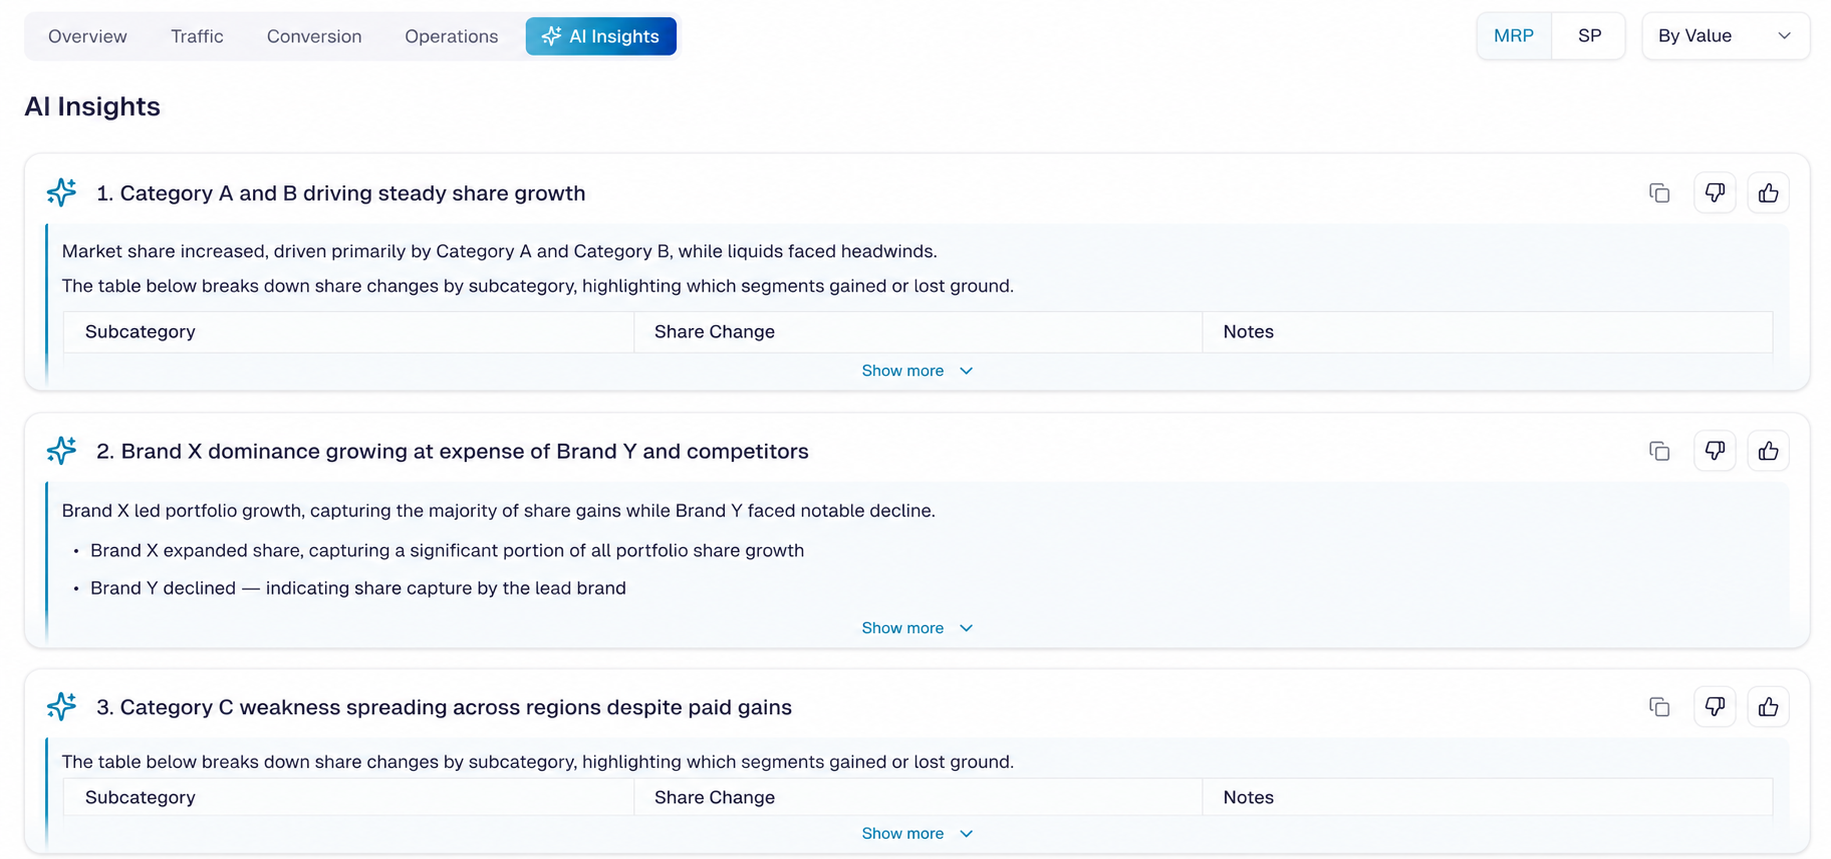Expand Show more under Brand X insight
The height and width of the screenshot is (859, 1831).
point(917,628)
